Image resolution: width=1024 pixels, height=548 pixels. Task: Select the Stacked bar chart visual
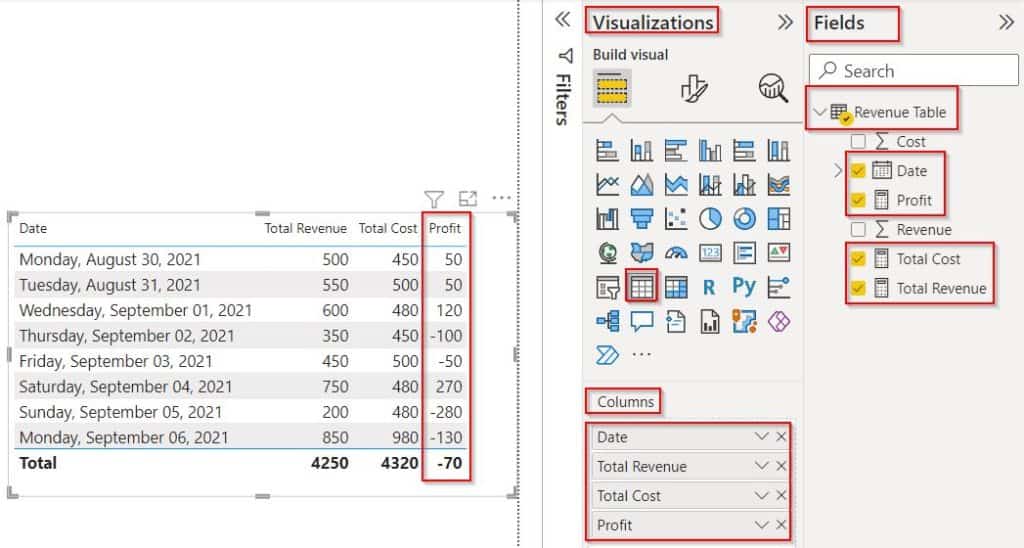click(x=607, y=150)
